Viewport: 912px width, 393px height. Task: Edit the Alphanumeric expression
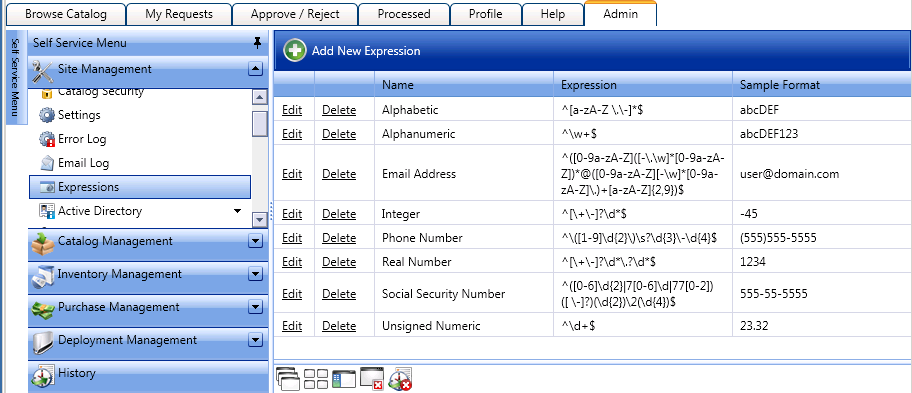pos(292,134)
